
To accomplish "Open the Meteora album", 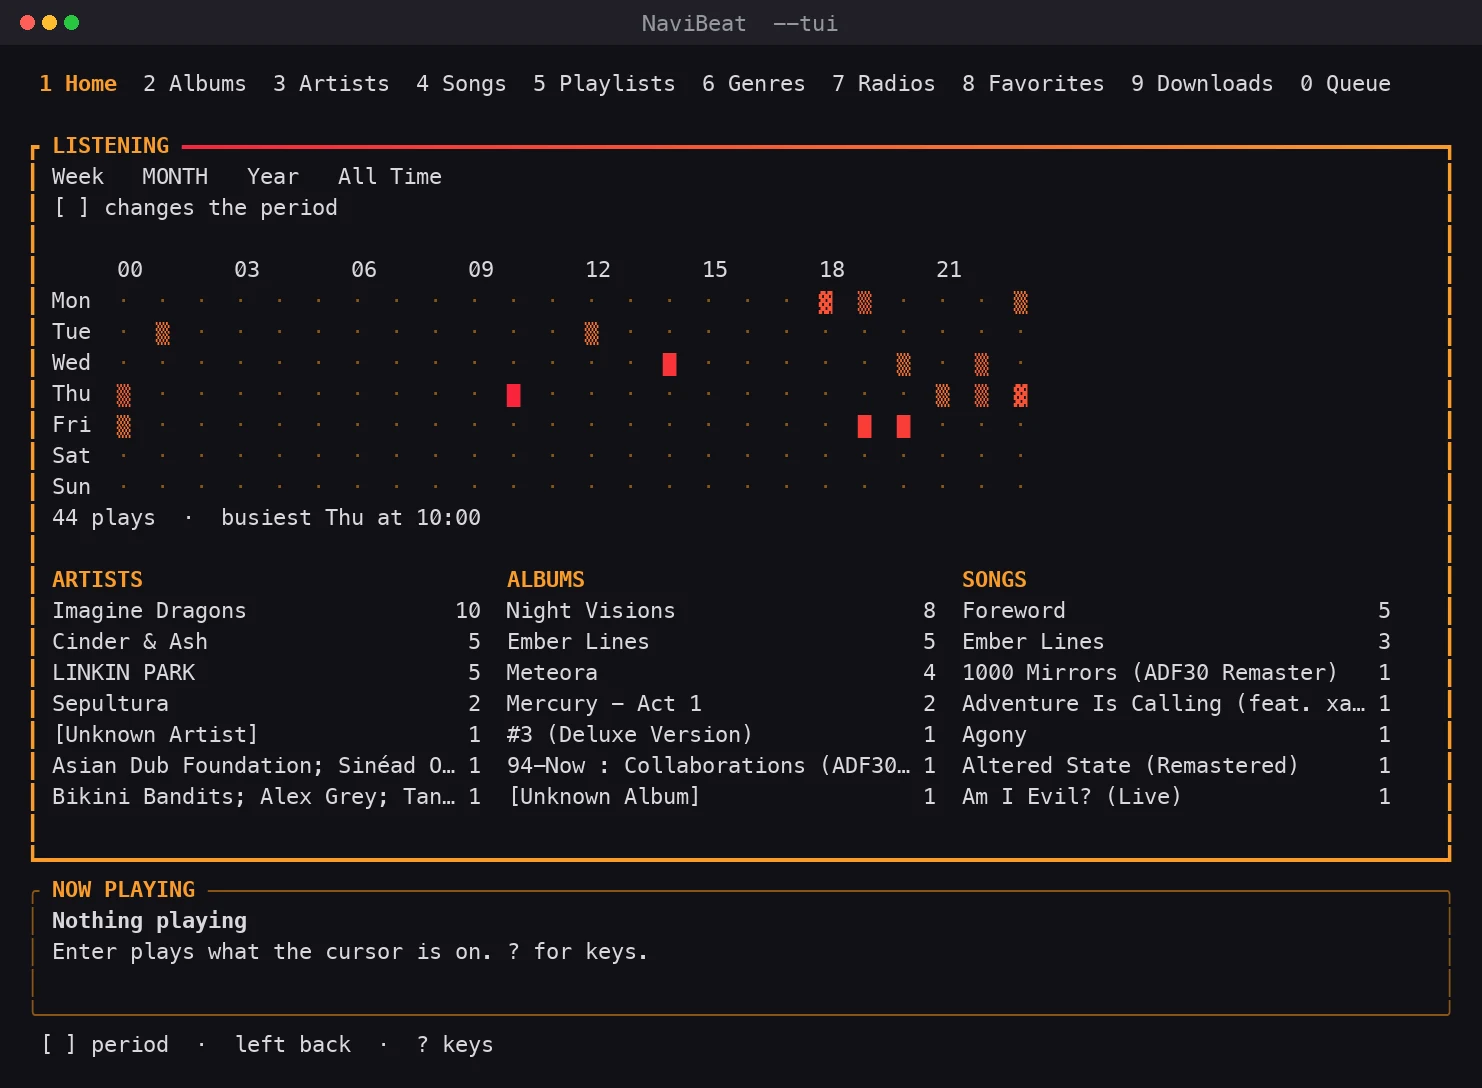I will pyautogui.click(x=721, y=673).
